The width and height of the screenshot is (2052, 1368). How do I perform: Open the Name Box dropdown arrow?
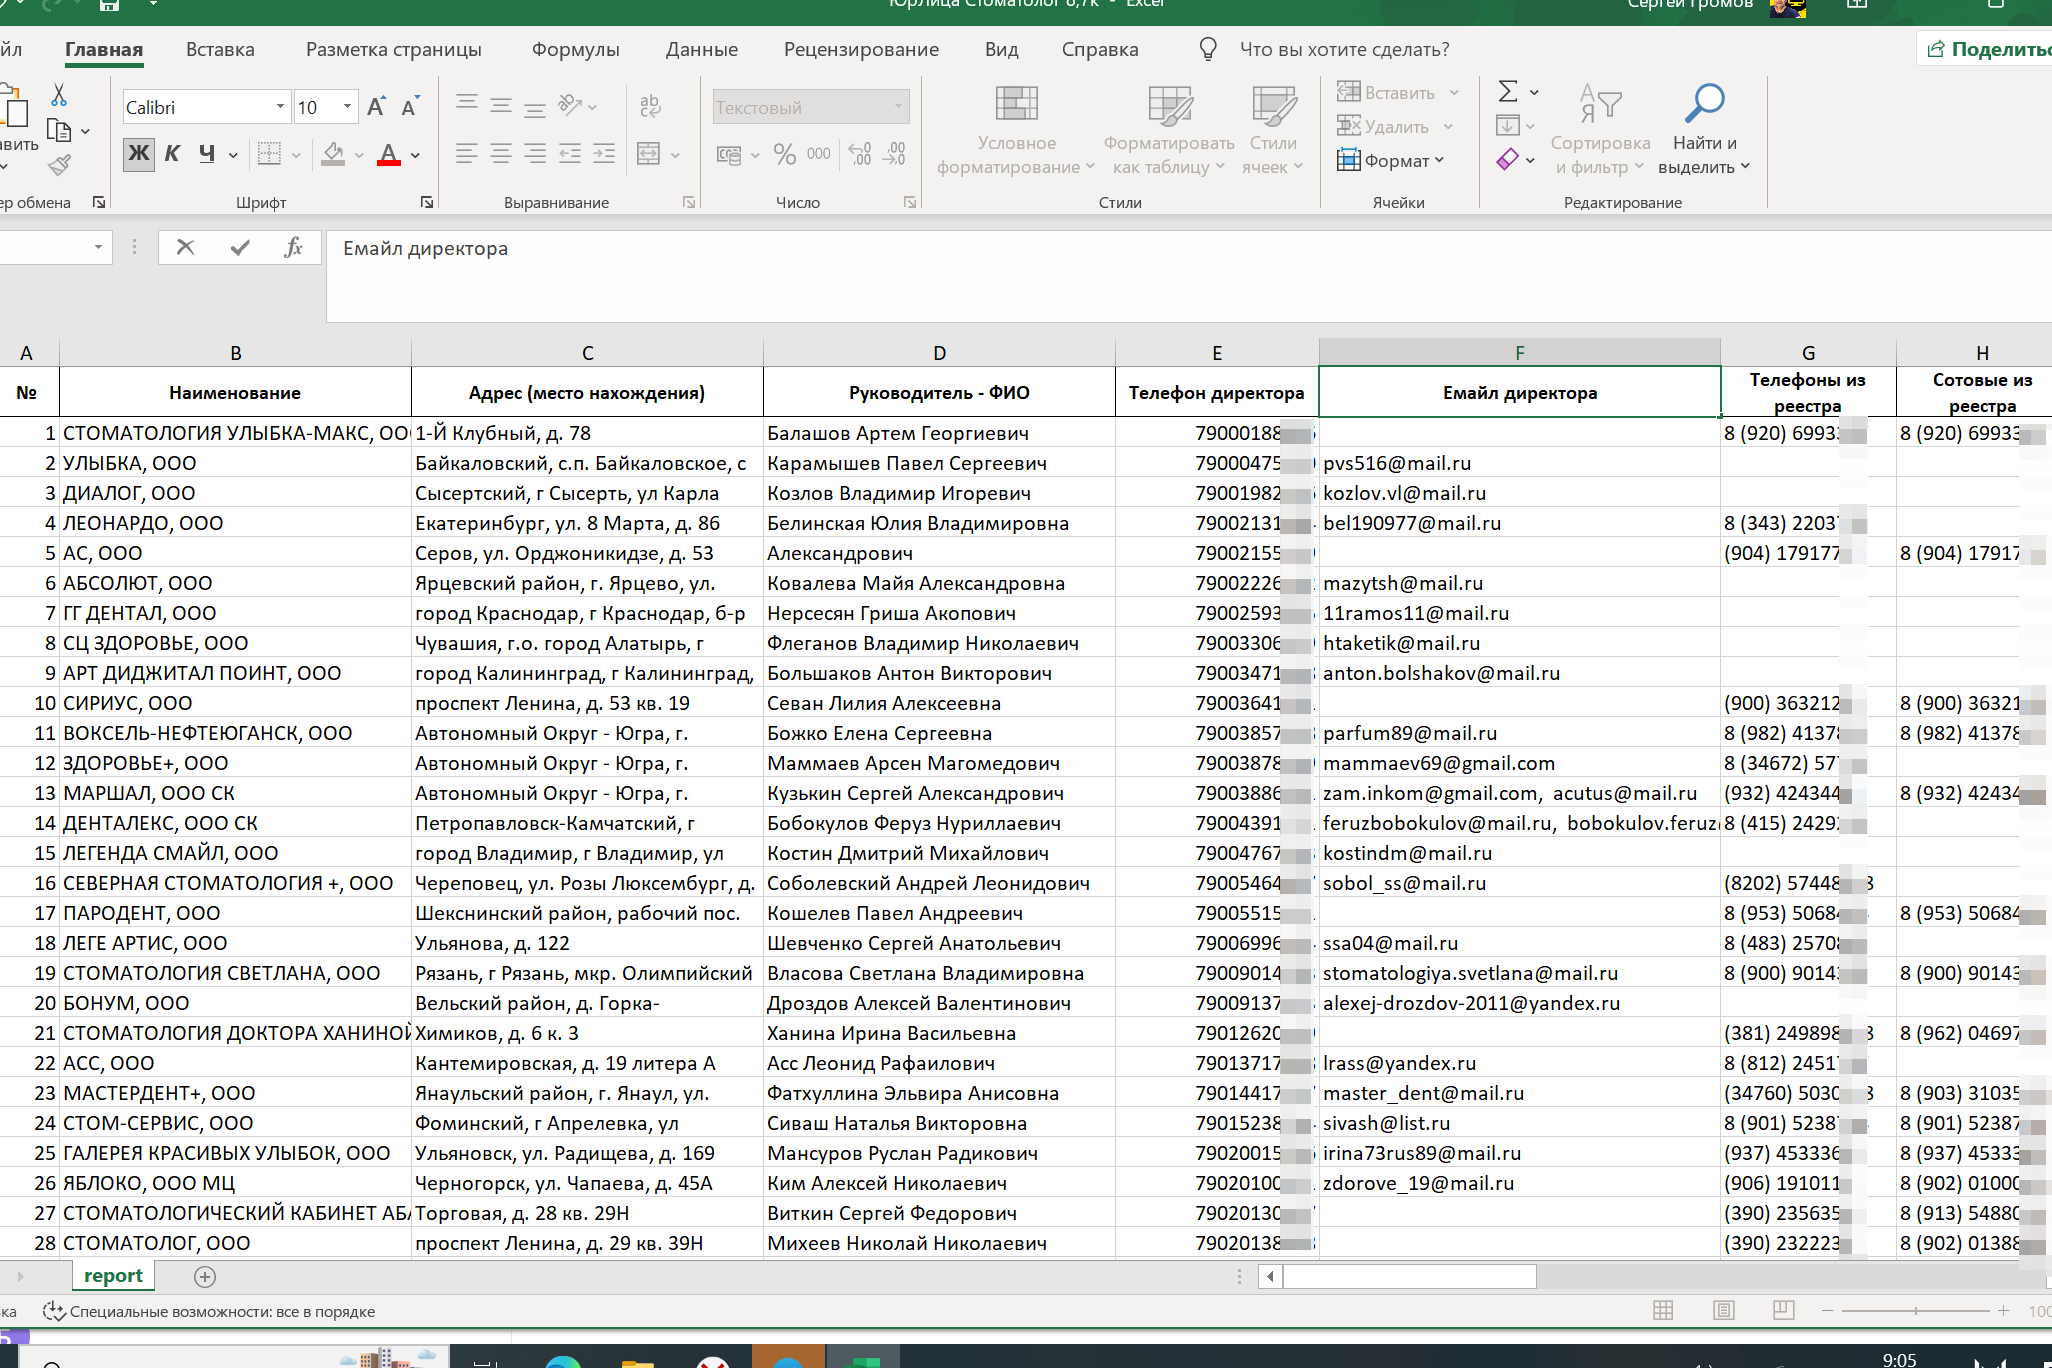[98, 247]
